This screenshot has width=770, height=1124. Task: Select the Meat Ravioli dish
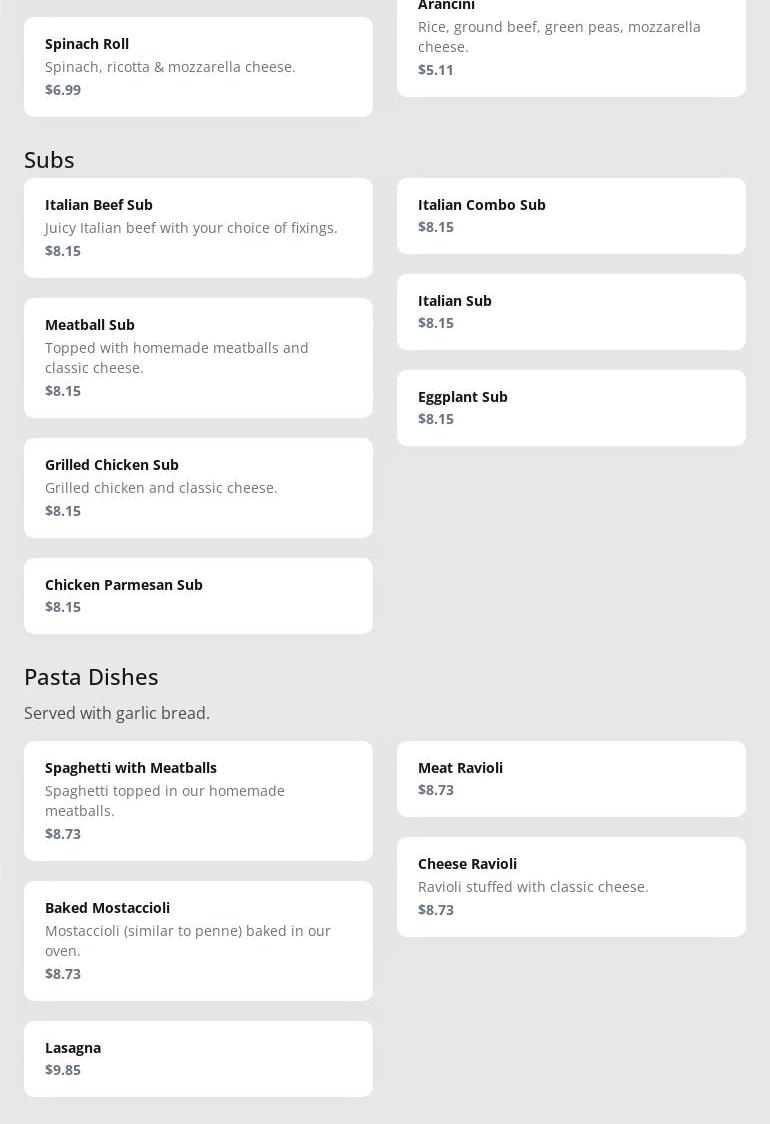click(570, 778)
